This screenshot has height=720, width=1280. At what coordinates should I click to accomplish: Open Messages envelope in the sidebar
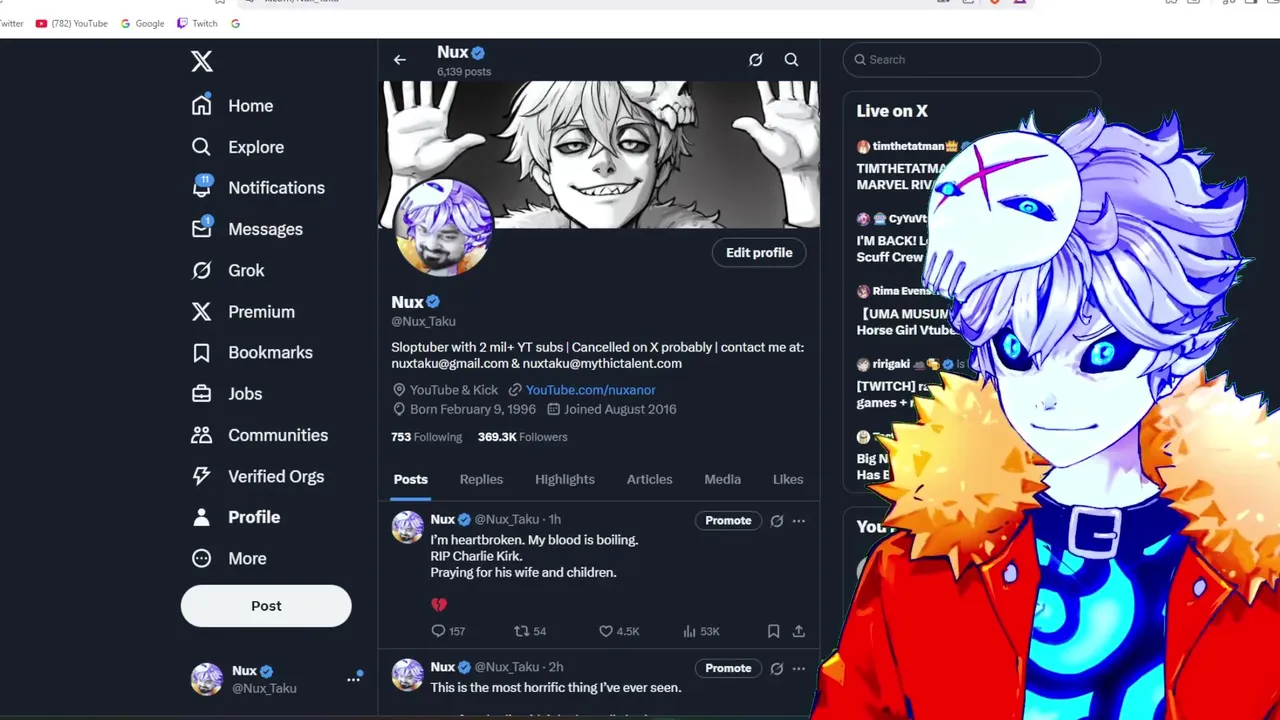click(x=202, y=228)
